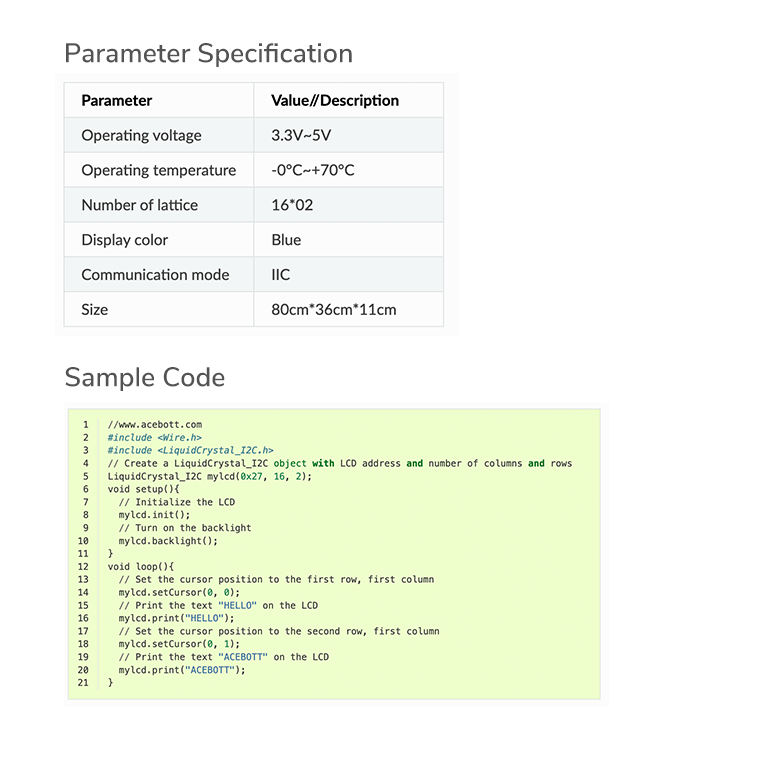Click the 80cm*36cm*11cm size value
Viewport: 768px width, 768px height.
tap(334, 310)
